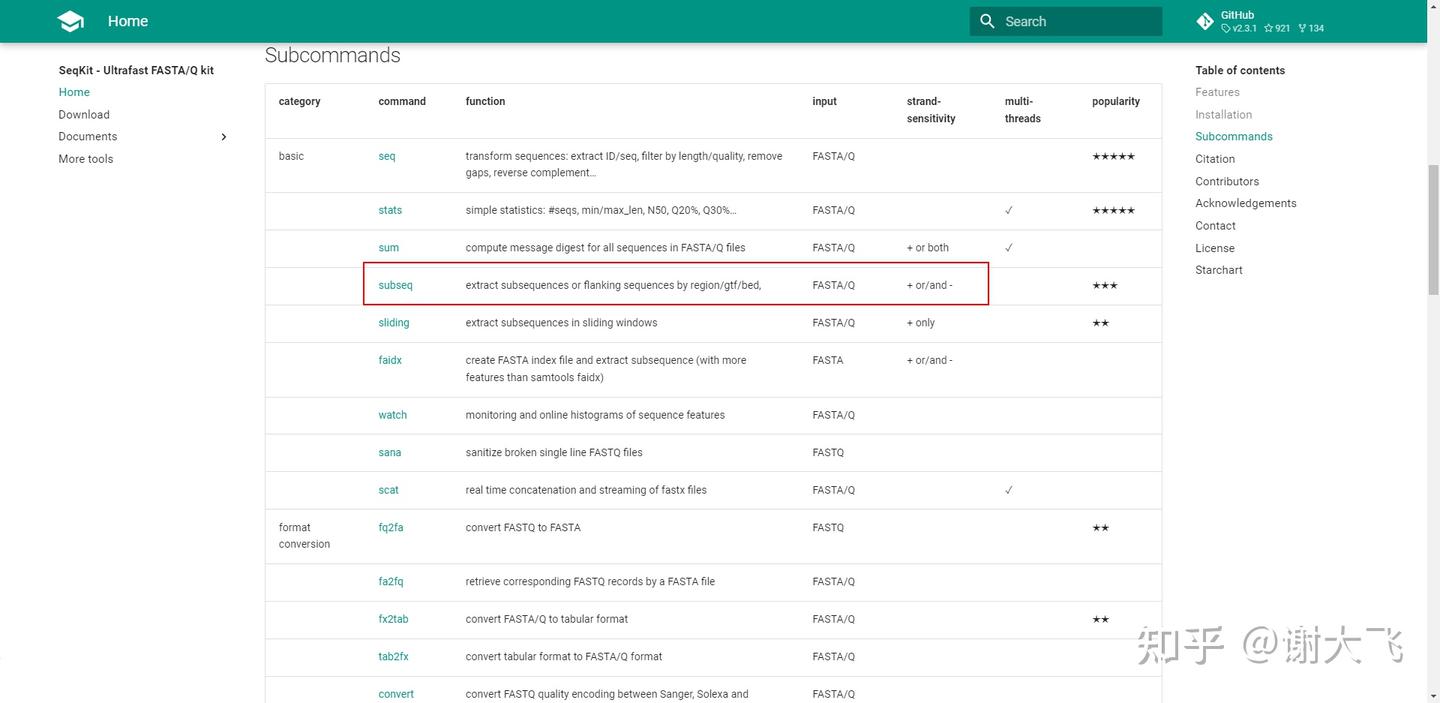
Task: Open the Starchart from table of contents
Action: pos(1218,269)
